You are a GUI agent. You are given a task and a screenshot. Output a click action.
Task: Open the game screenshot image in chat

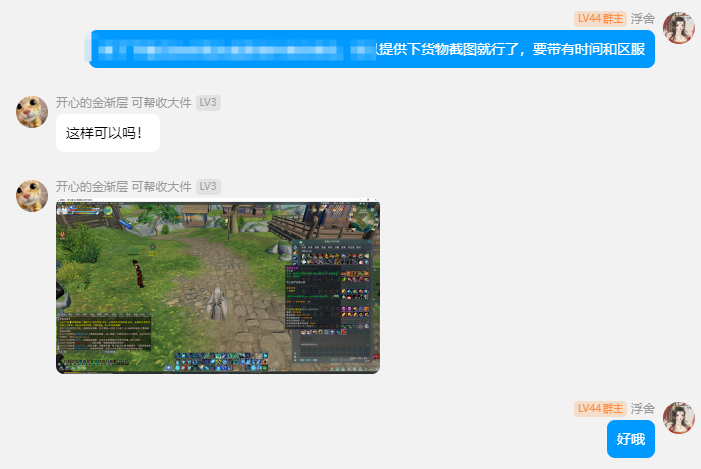click(x=218, y=286)
